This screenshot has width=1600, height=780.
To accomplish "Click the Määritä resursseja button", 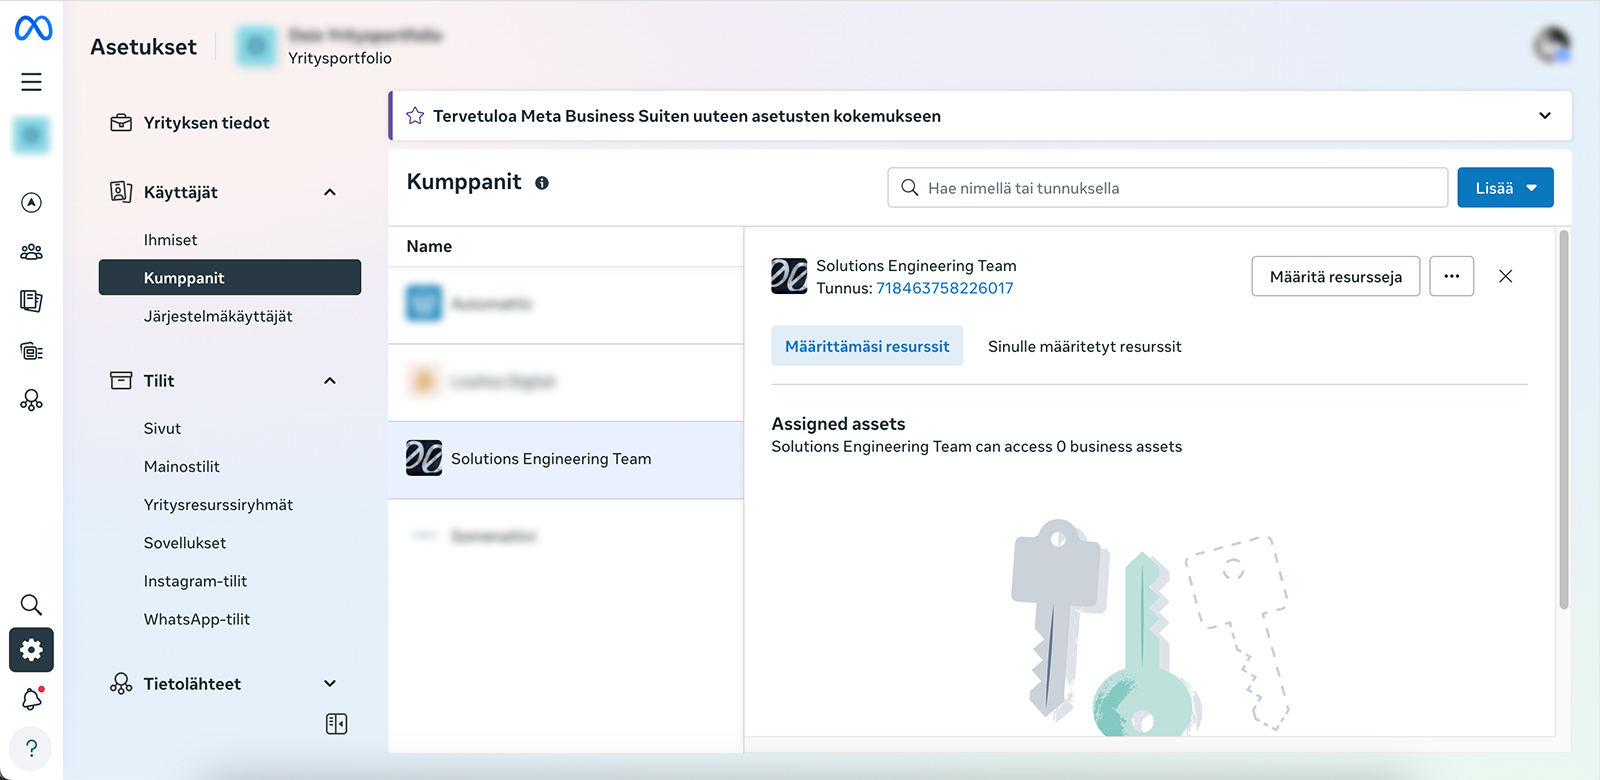I will tap(1335, 277).
